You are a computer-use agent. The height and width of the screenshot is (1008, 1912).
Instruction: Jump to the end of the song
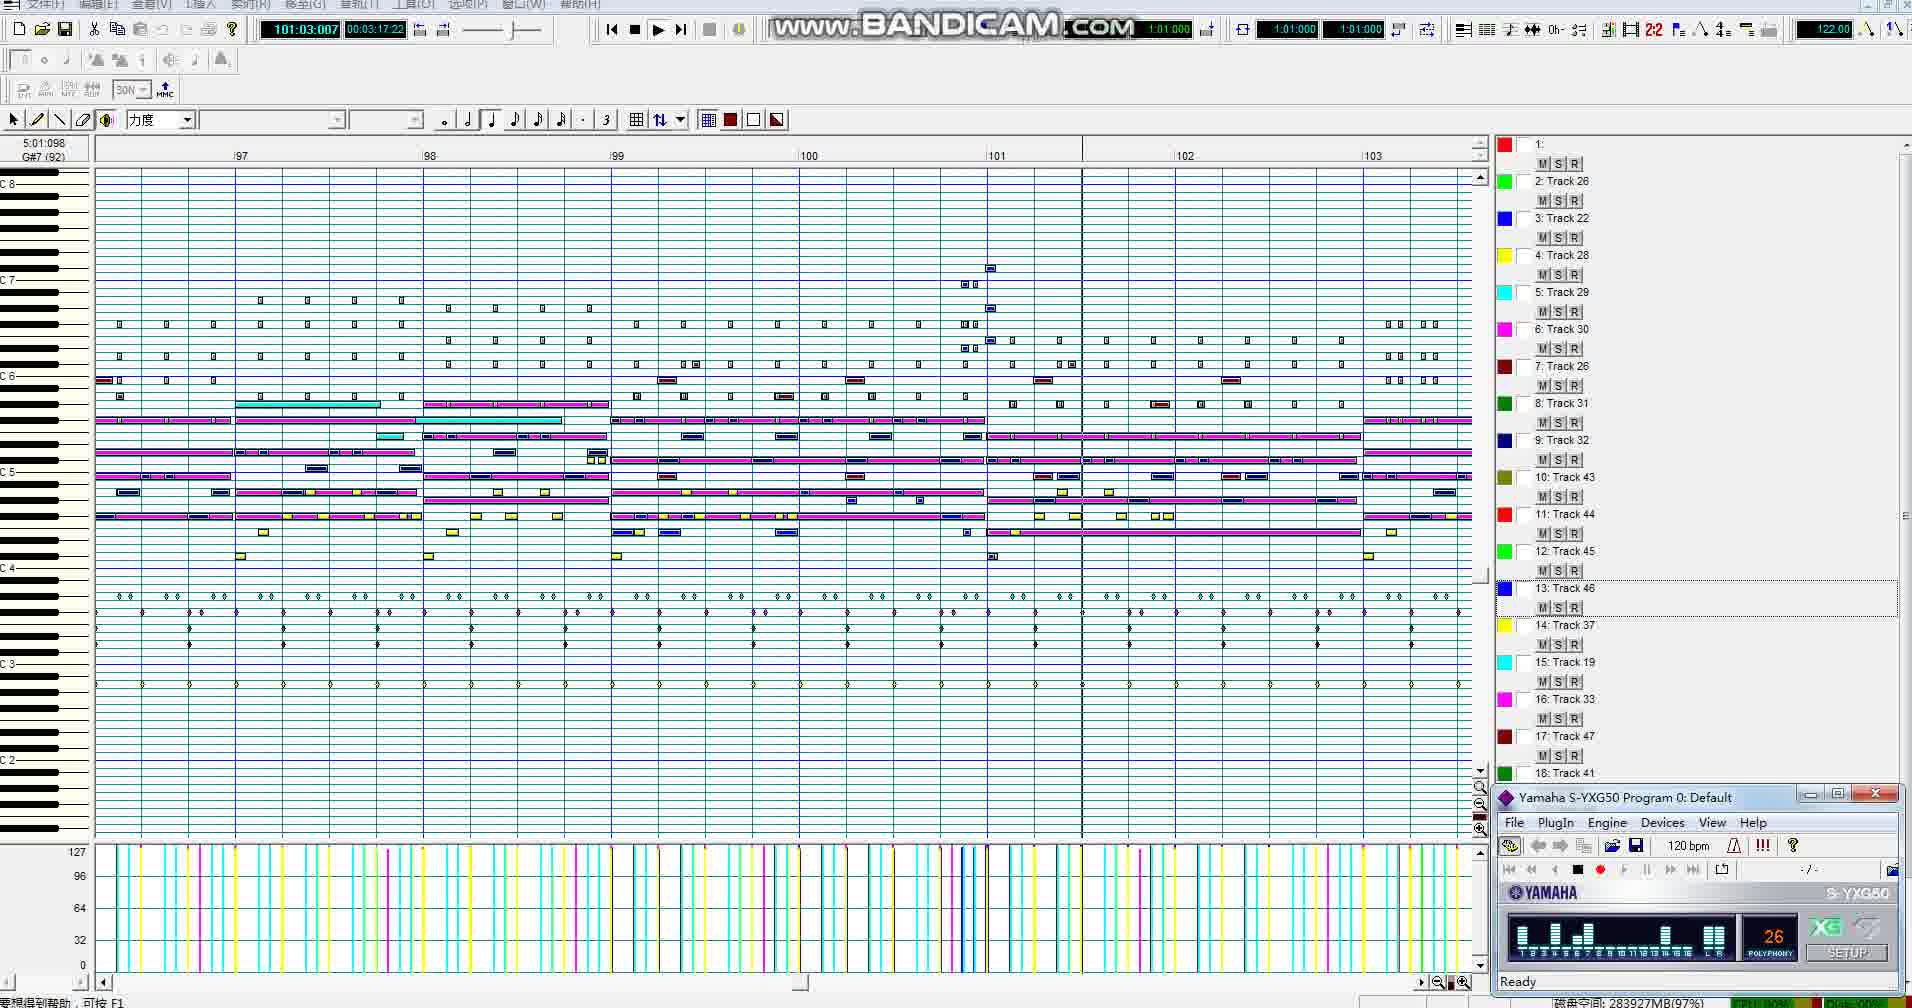[681, 30]
